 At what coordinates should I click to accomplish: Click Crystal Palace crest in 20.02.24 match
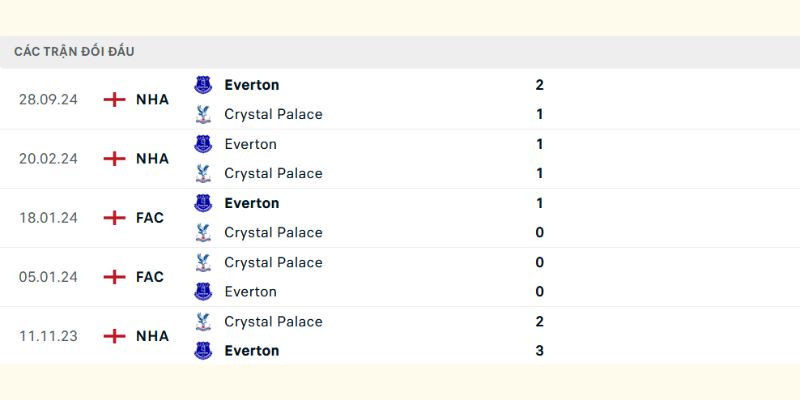point(203,173)
